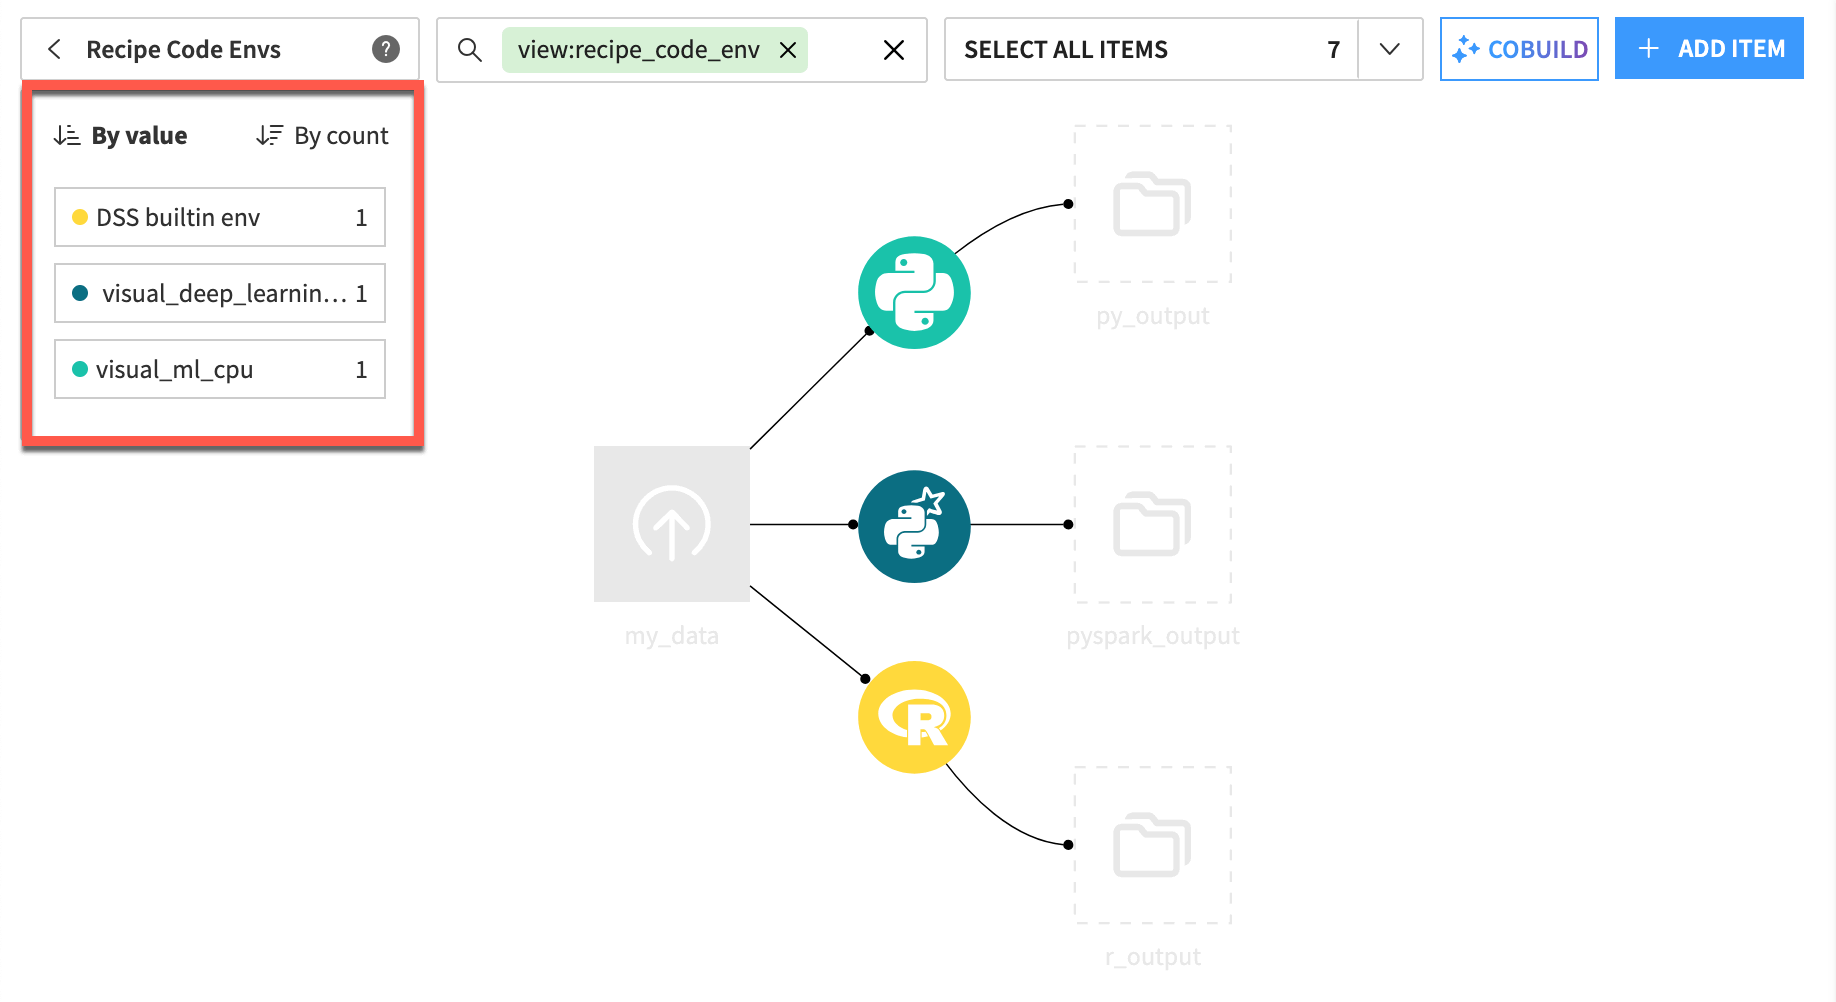Expand the Select All Items dropdown arrow
Screen dimensions: 1836x1002
pos(1390,49)
